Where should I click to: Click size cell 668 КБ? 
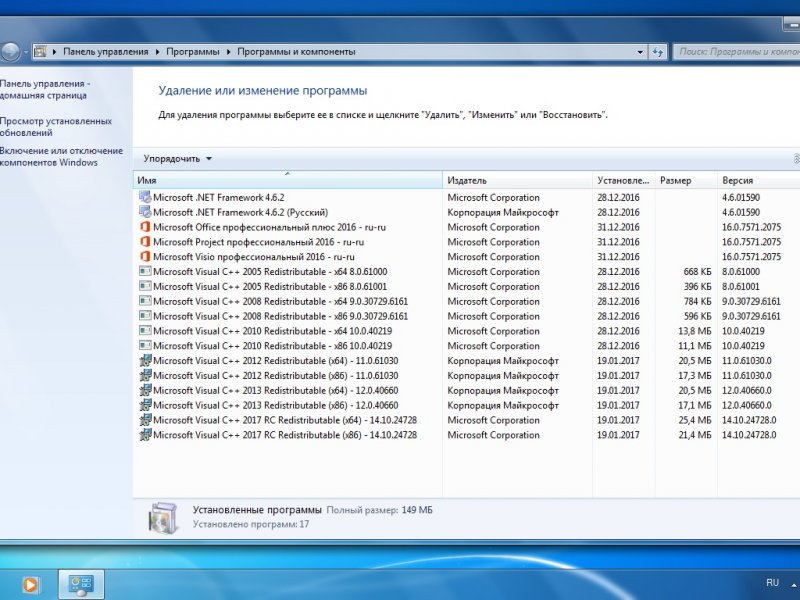click(697, 271)
